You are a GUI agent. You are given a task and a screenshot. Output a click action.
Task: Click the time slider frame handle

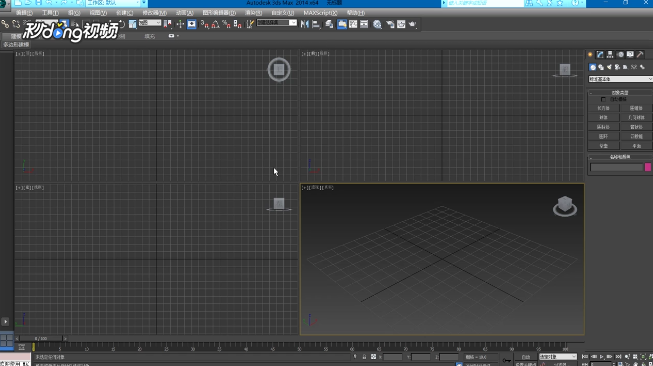click(41, 339)
